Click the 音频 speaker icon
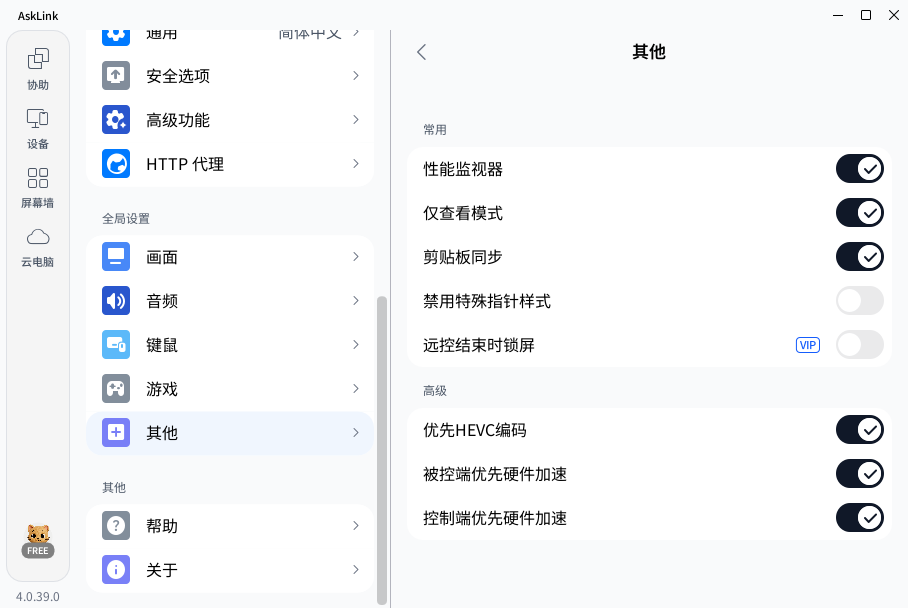 [116, 301]
